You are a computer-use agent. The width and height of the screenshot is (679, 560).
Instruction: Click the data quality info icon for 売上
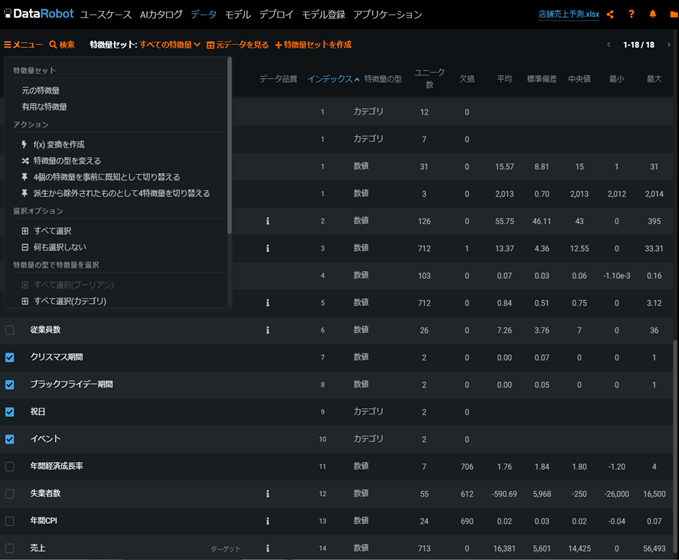pos(268,548)
